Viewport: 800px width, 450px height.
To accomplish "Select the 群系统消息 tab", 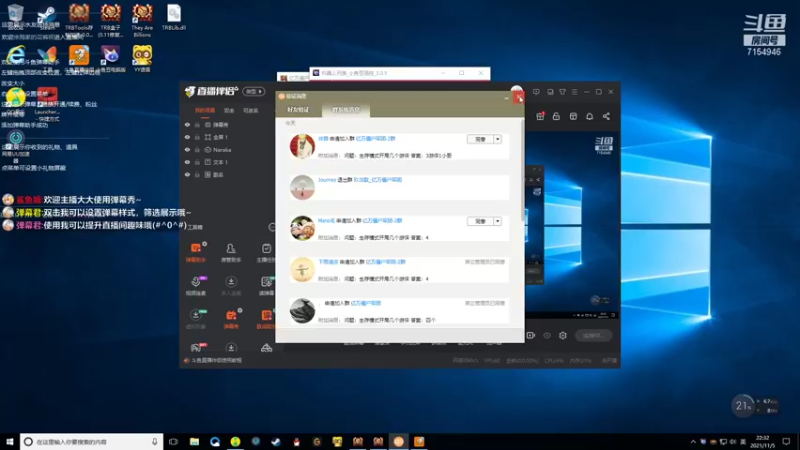I will tap(346, 110).
